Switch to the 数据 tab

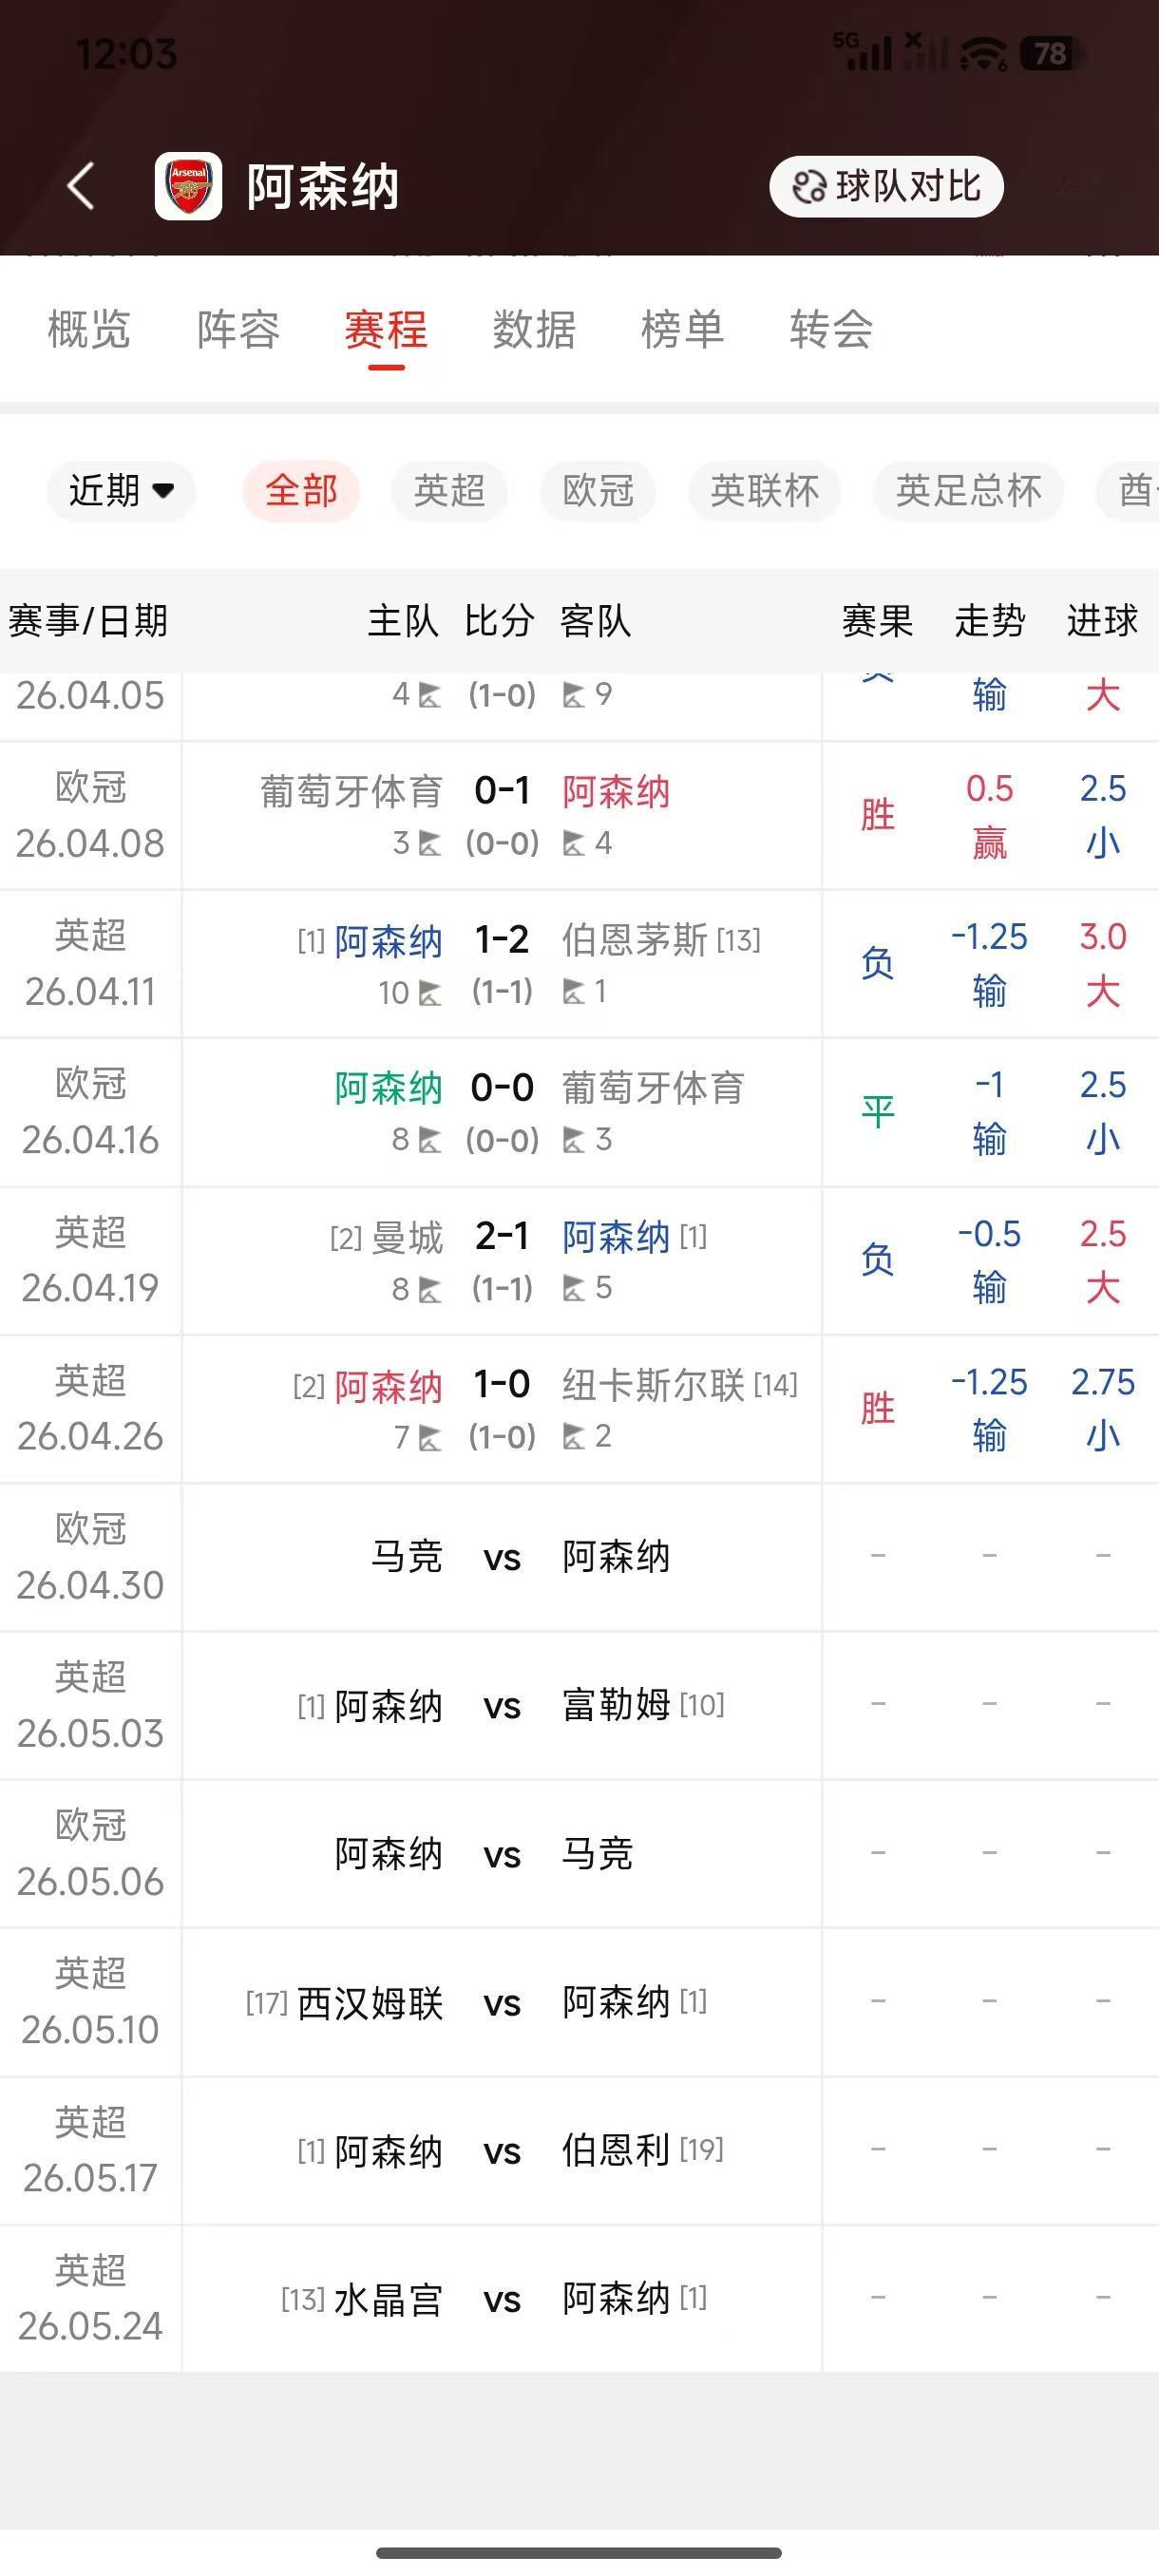[534, 330]
